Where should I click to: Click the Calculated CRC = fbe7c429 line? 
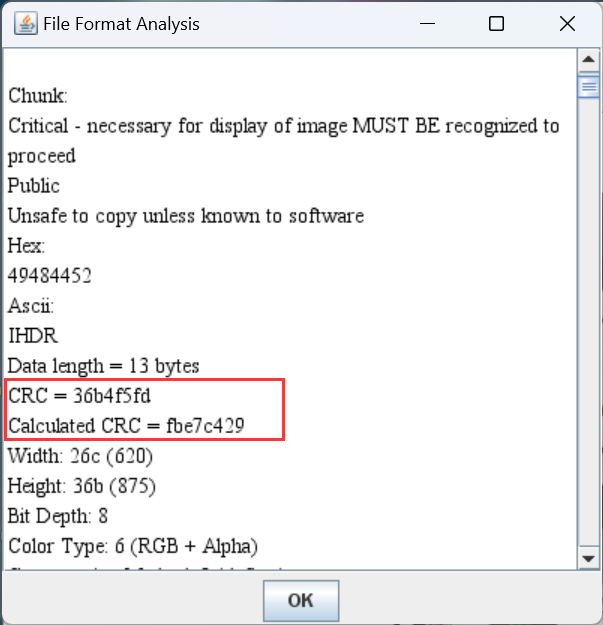(127, 426)
